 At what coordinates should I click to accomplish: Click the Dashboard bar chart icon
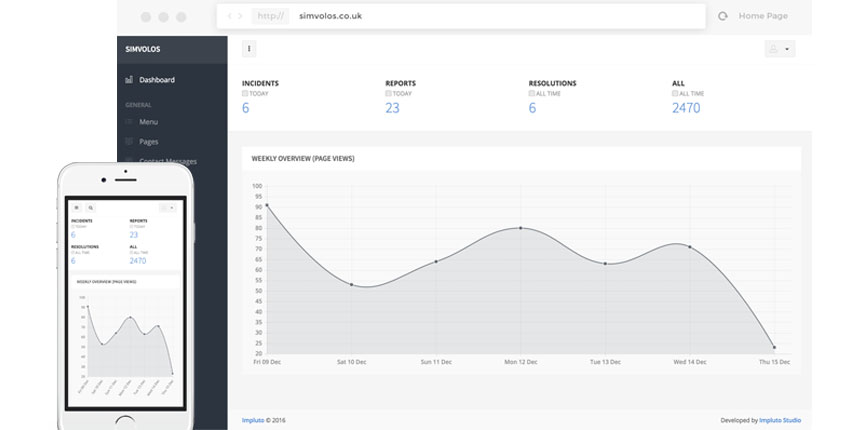[129, 80]
